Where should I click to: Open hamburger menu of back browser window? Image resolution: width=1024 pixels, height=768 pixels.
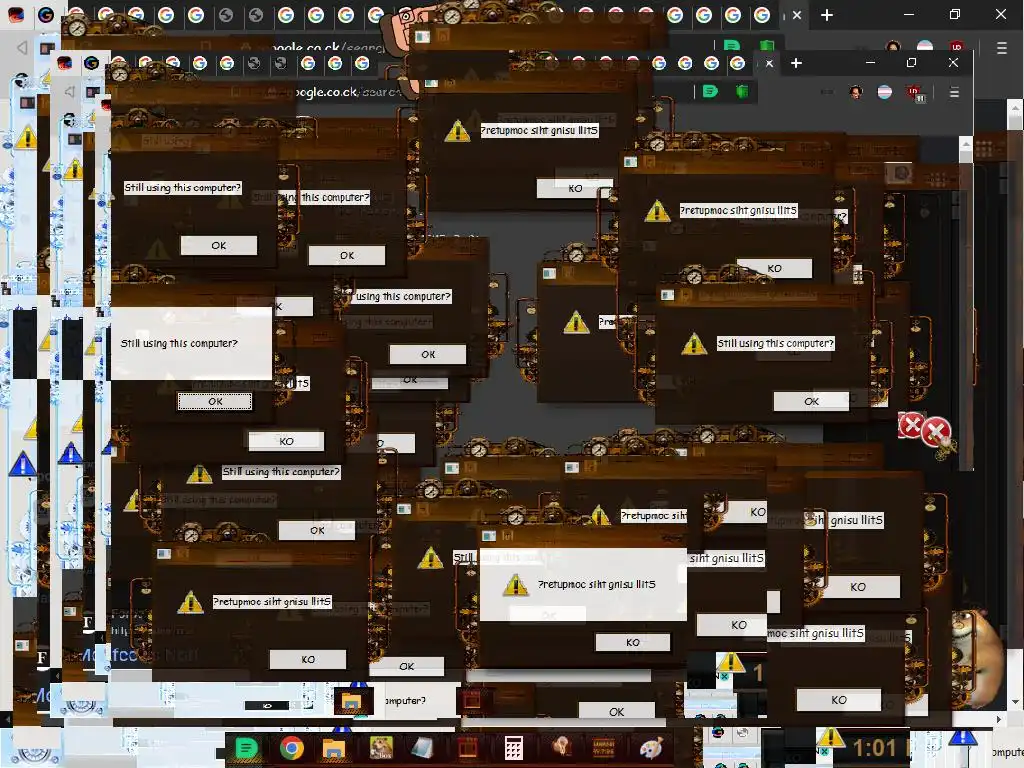1002,48
